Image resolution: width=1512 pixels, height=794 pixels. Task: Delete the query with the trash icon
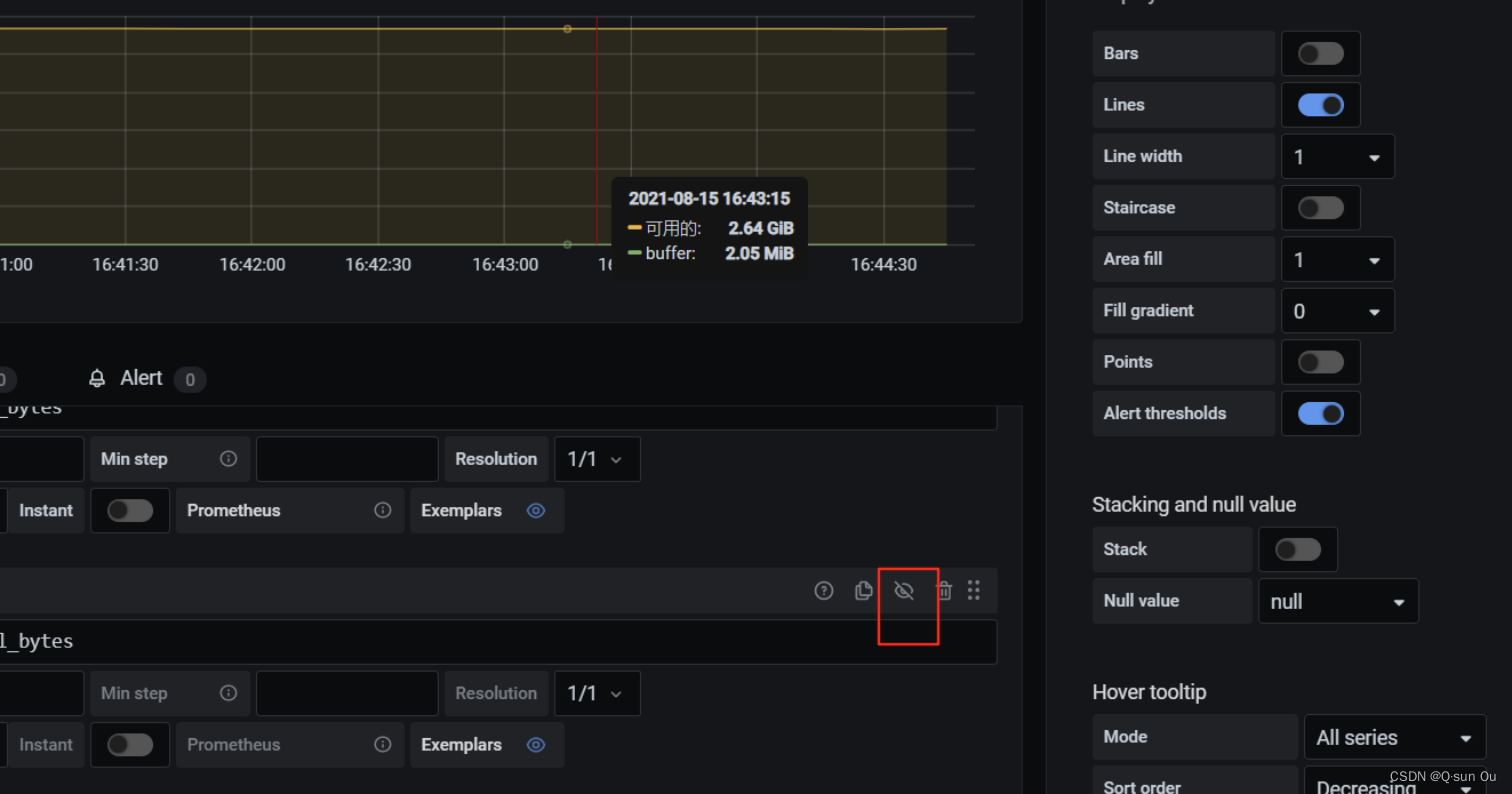(943, 590)
